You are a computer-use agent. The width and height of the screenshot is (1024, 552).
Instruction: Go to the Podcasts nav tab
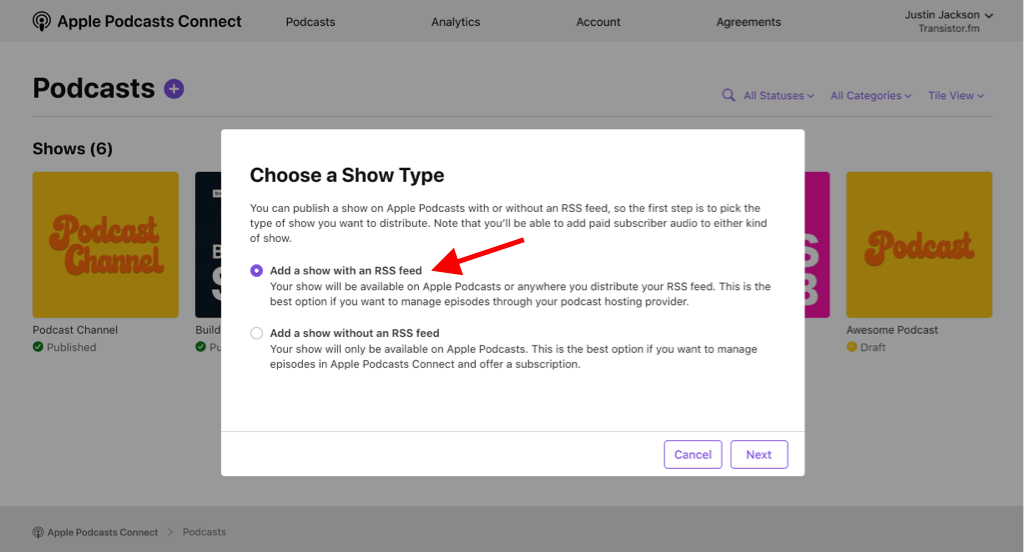coord(310,22)
